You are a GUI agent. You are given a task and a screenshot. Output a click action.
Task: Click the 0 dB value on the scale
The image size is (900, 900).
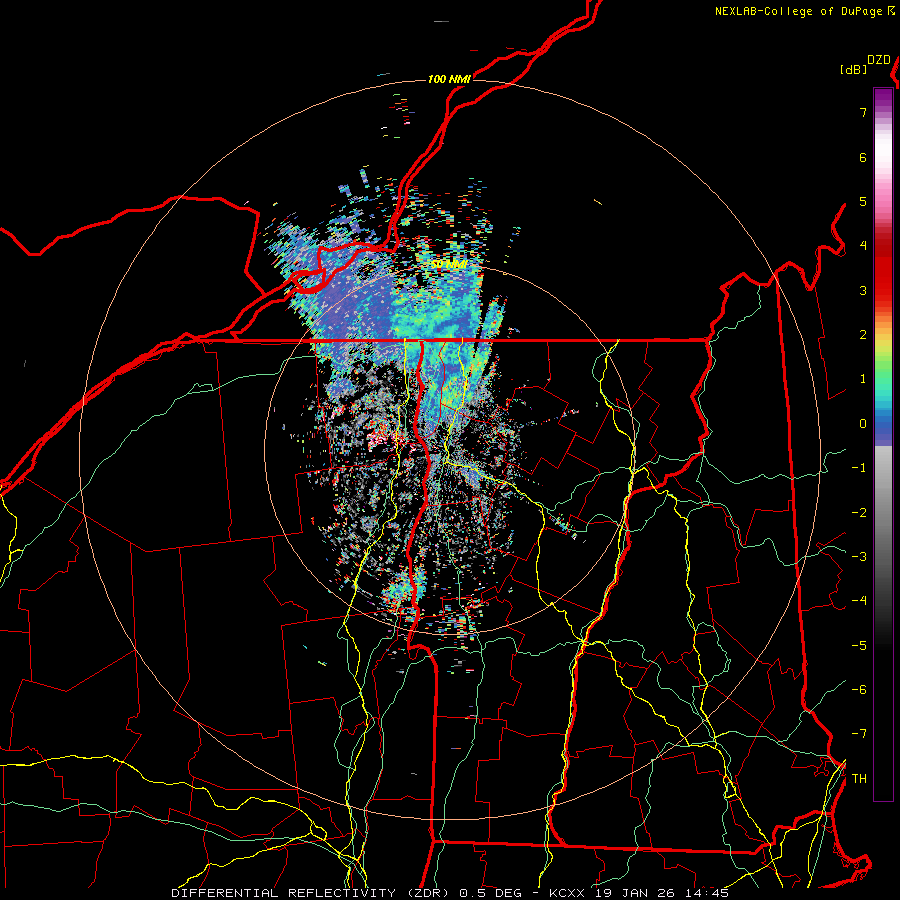(x=863, y=424)
